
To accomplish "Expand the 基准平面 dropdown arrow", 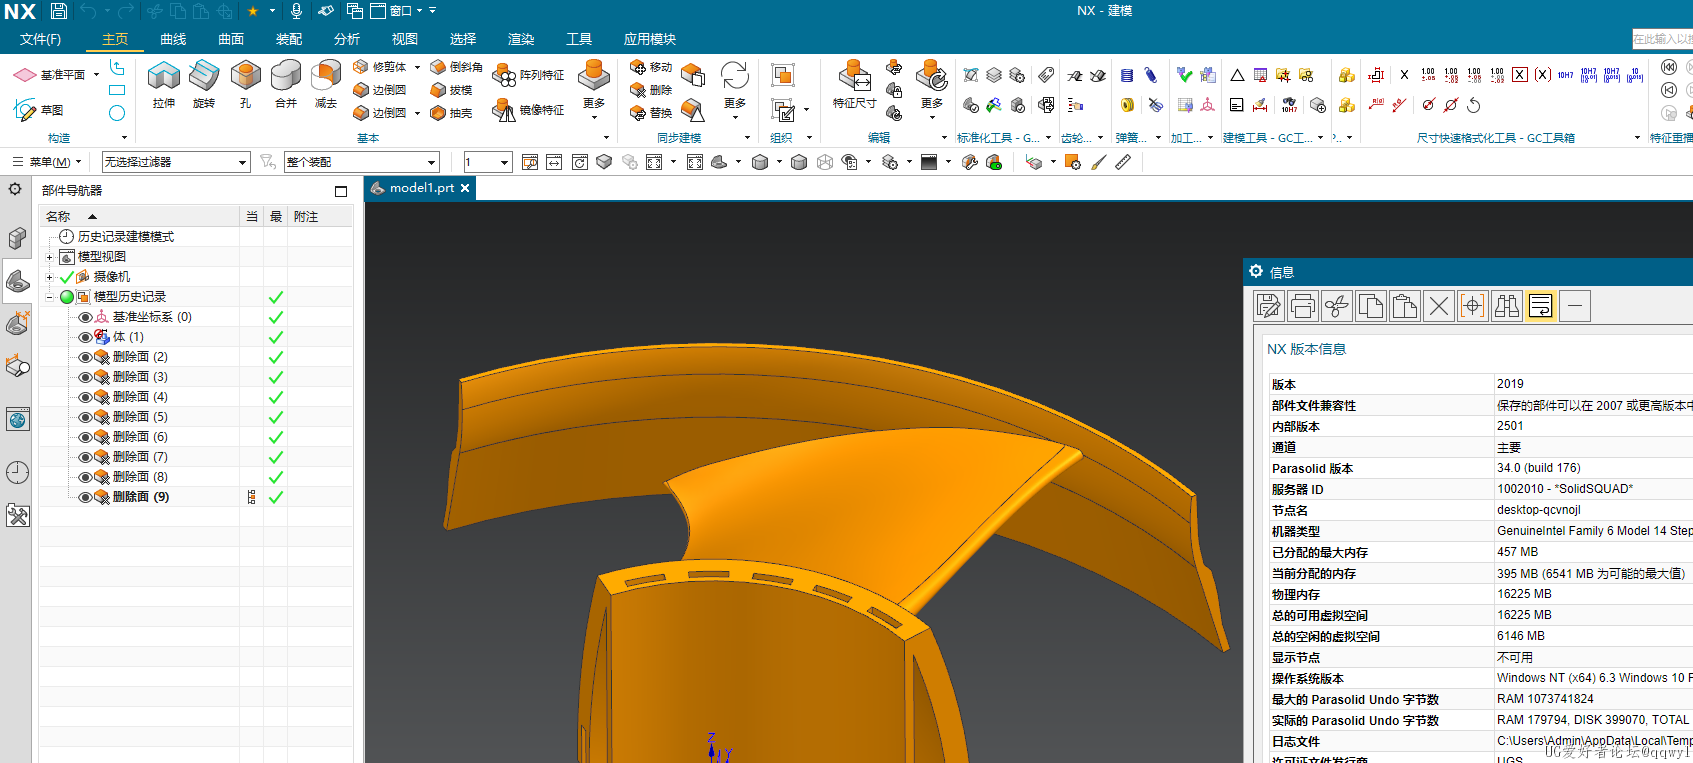I will click(x=96, y=75).
